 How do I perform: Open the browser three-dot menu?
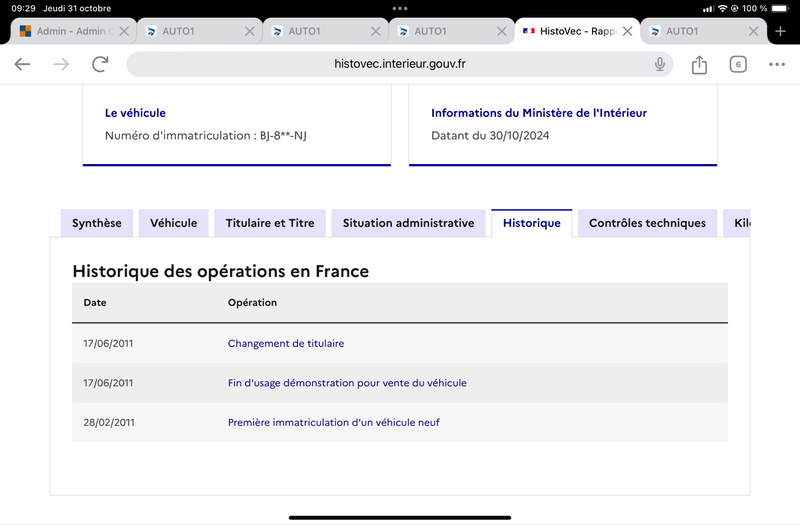click(777, 64)
